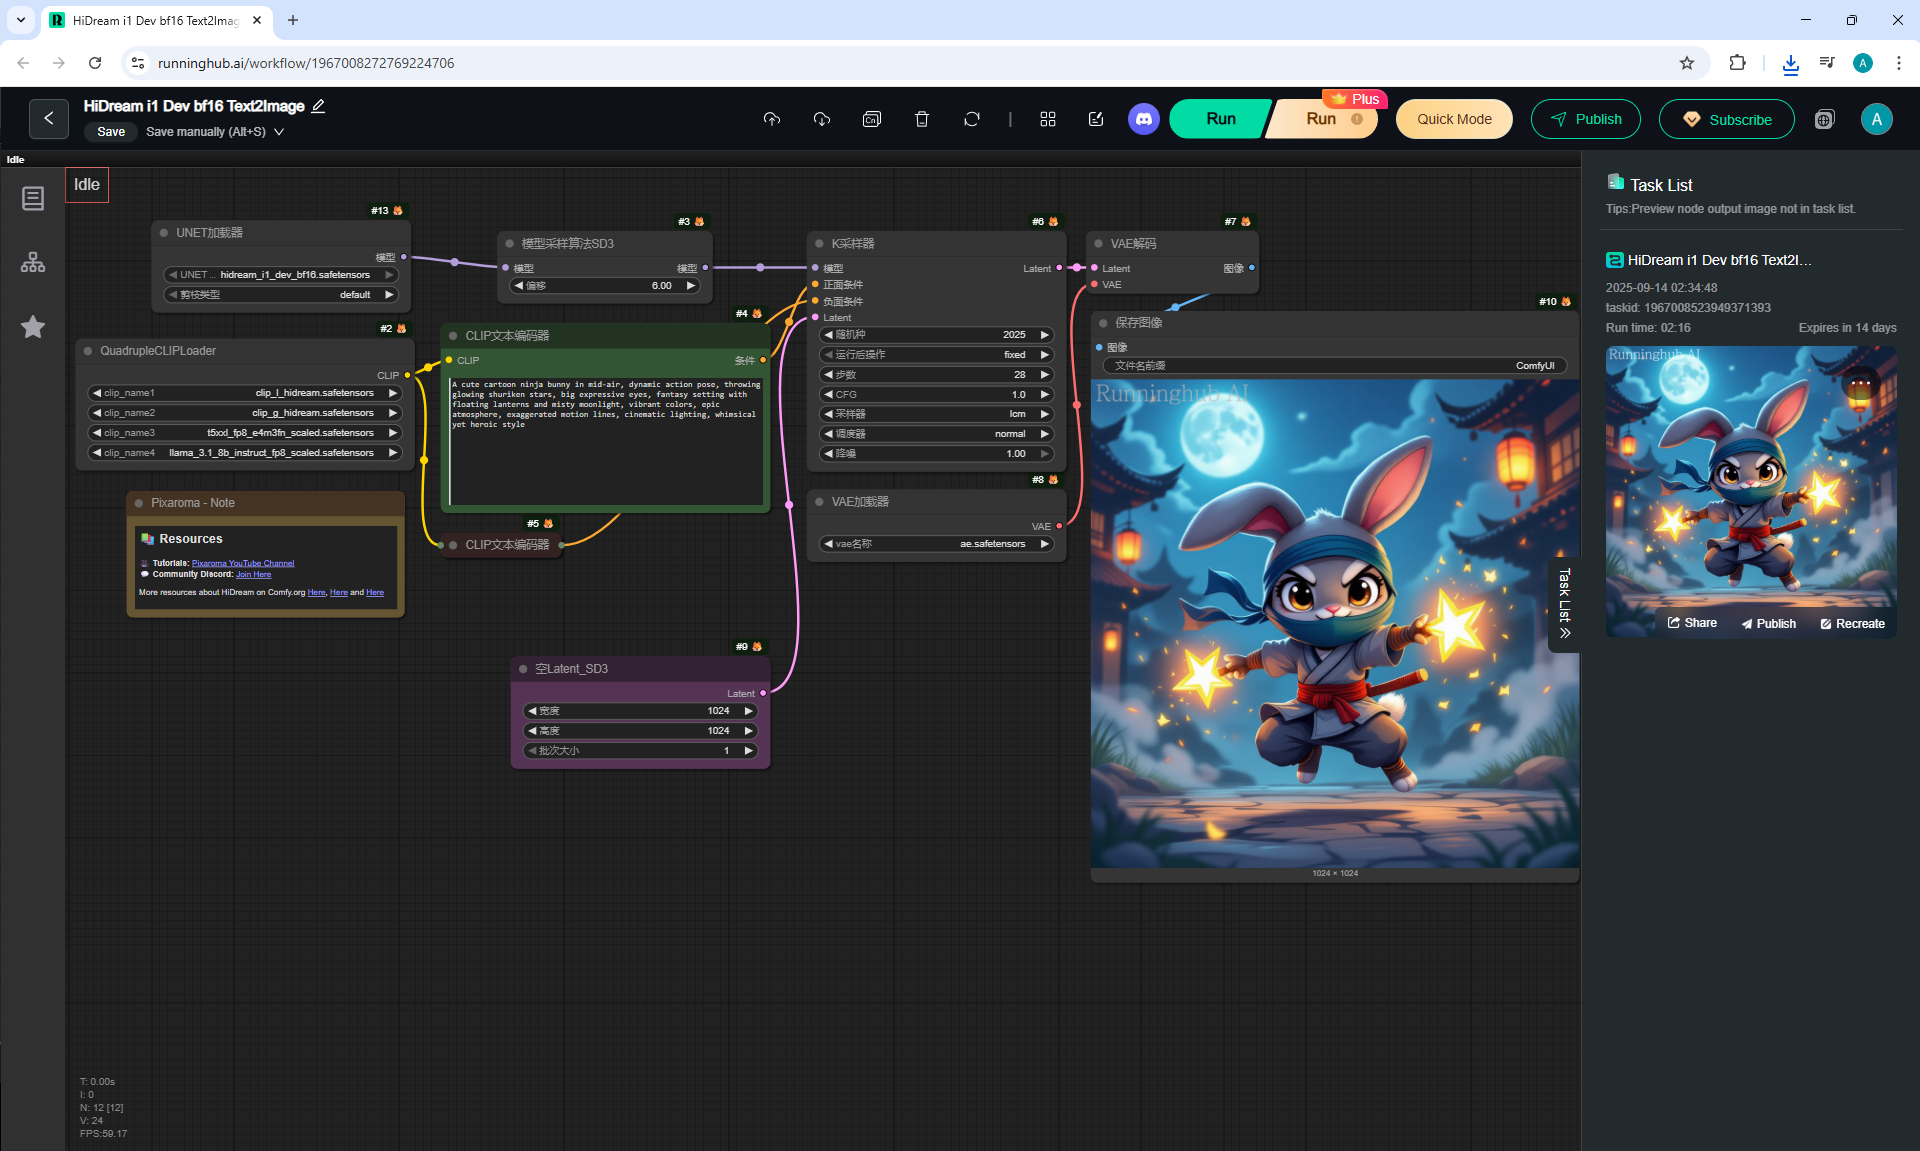The height and width of the screenshot is (1151, 1920).
Task: Click the trash can delete icon
Action: tap(921, 119)
